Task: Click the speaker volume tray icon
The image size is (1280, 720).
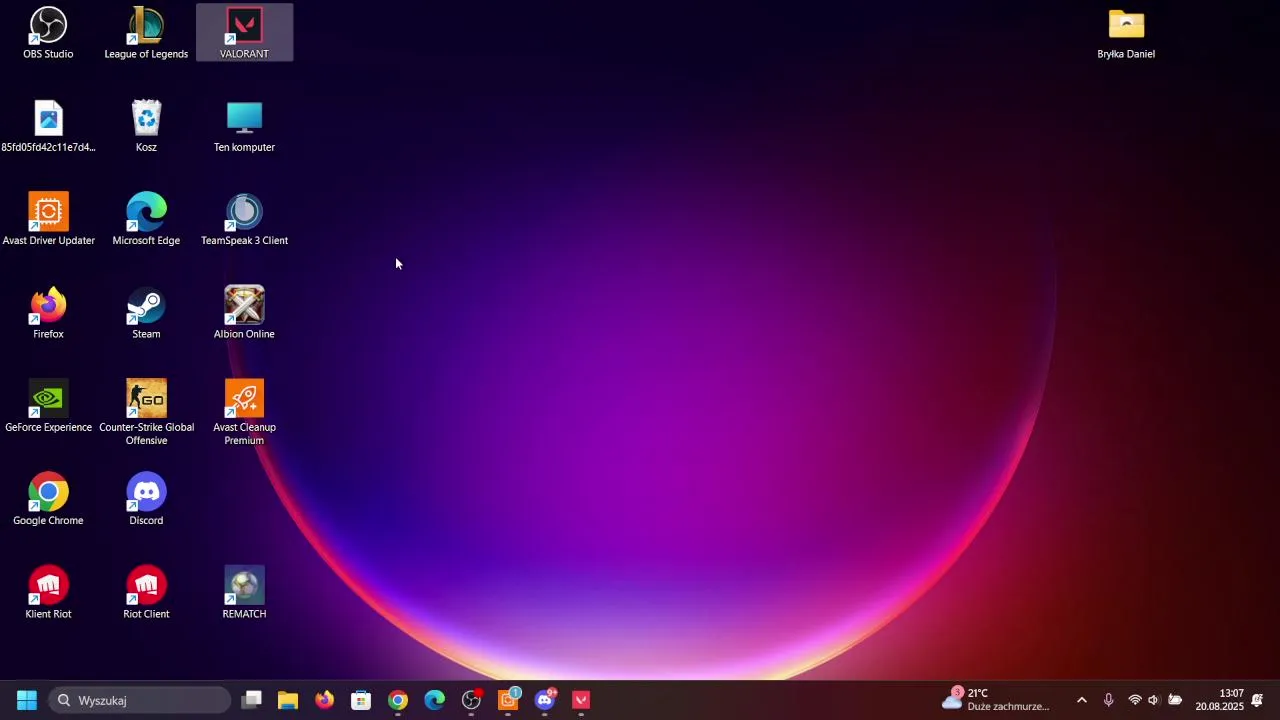Action: point(1154,700)
